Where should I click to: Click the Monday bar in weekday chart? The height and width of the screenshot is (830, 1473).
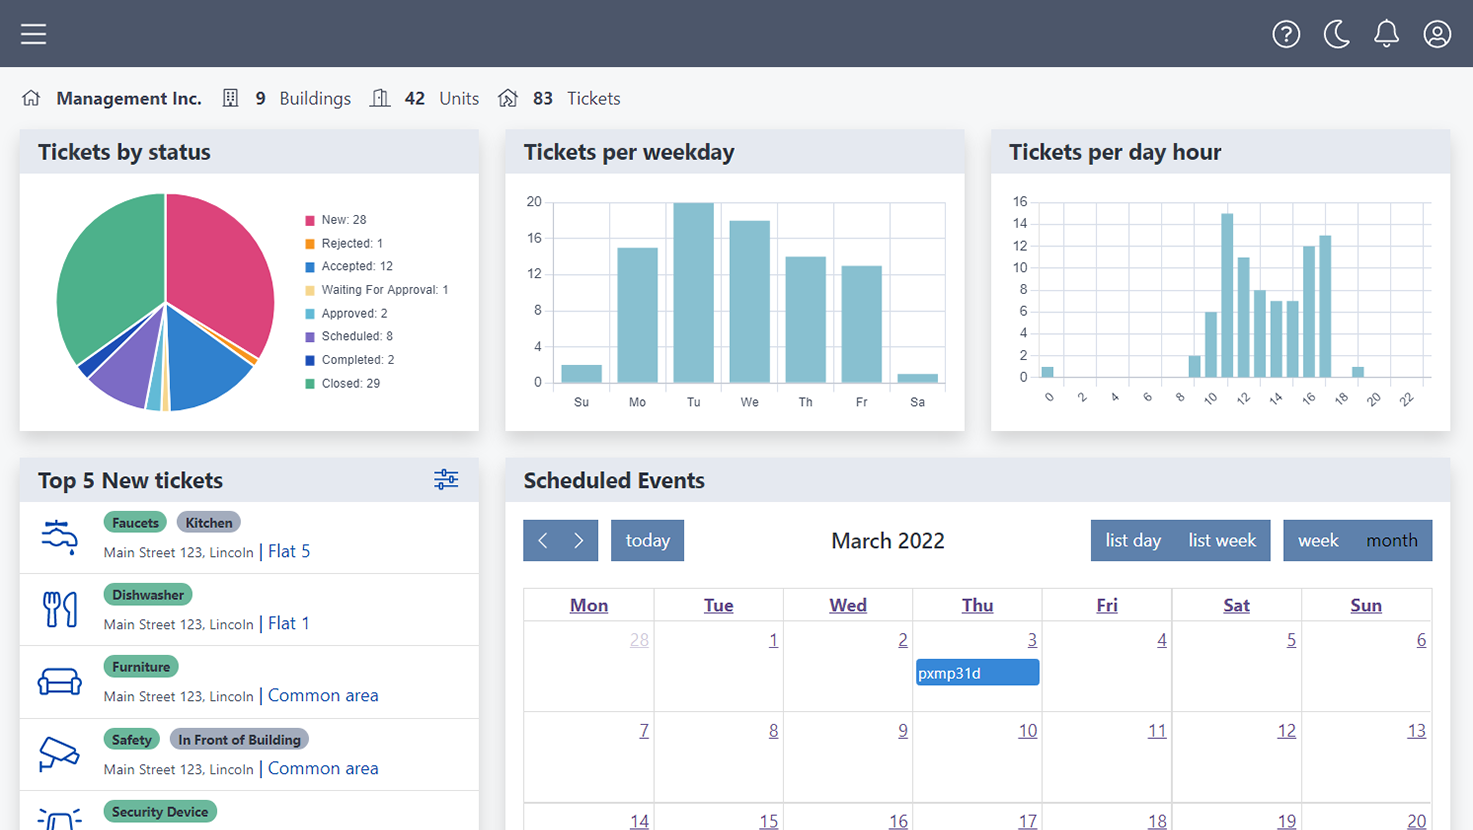tap(637, 315)
